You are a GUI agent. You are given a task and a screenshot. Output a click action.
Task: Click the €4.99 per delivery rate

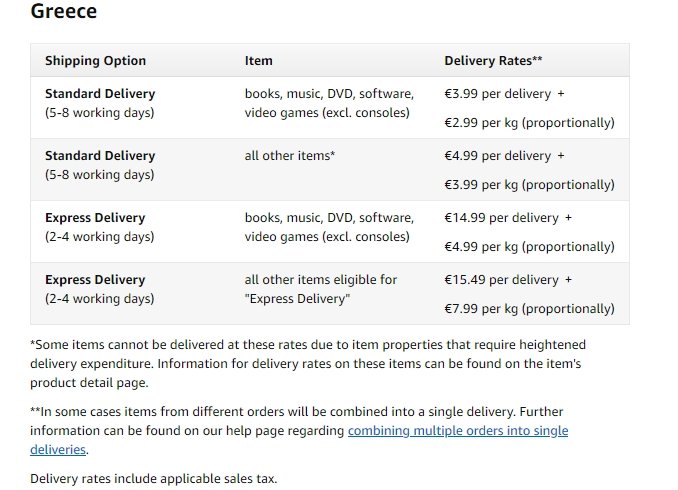(x=497, y=156)
